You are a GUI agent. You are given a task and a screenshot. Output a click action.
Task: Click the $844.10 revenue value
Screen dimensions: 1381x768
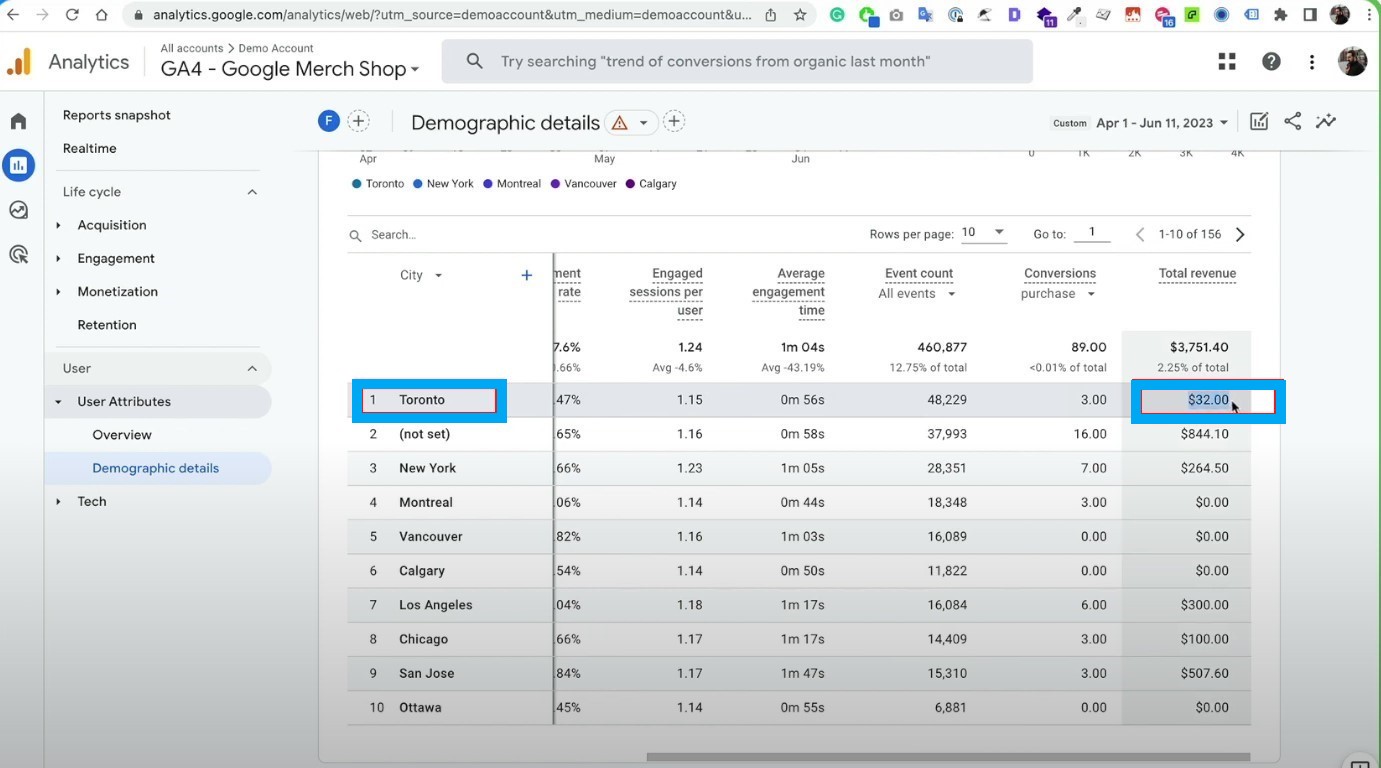pyautogui.click(x=1204, y=434)
